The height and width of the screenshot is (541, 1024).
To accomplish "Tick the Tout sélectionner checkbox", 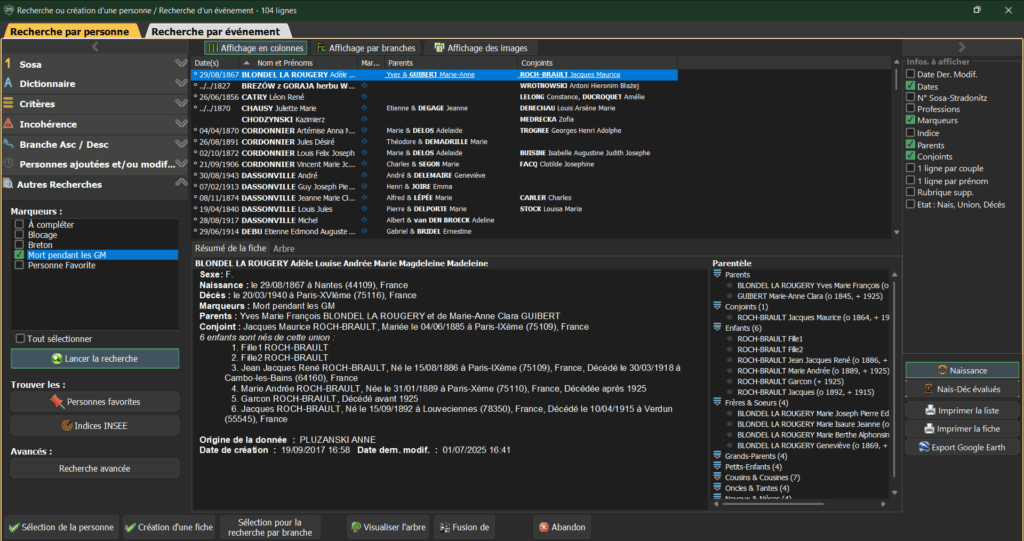I will coord(20,338).
